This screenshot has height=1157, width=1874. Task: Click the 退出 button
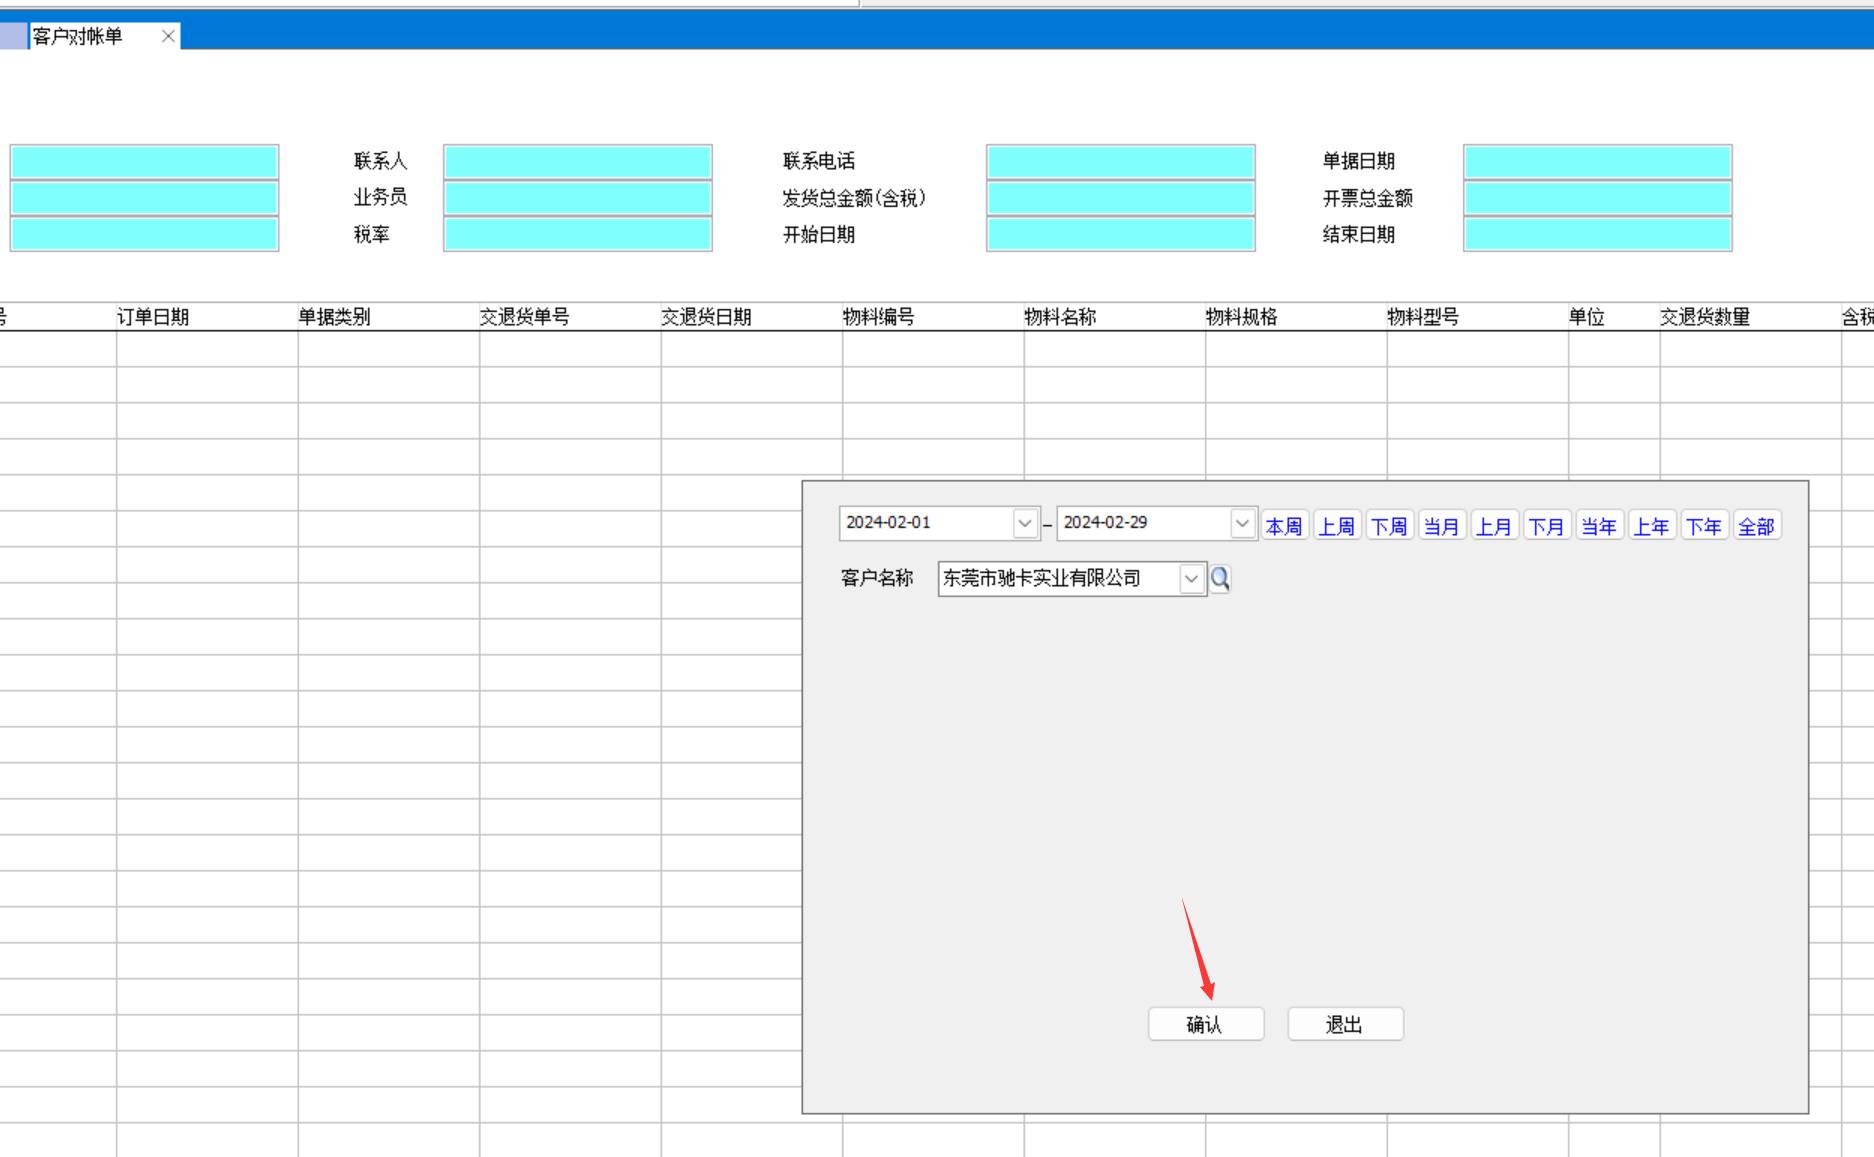1344,1024
